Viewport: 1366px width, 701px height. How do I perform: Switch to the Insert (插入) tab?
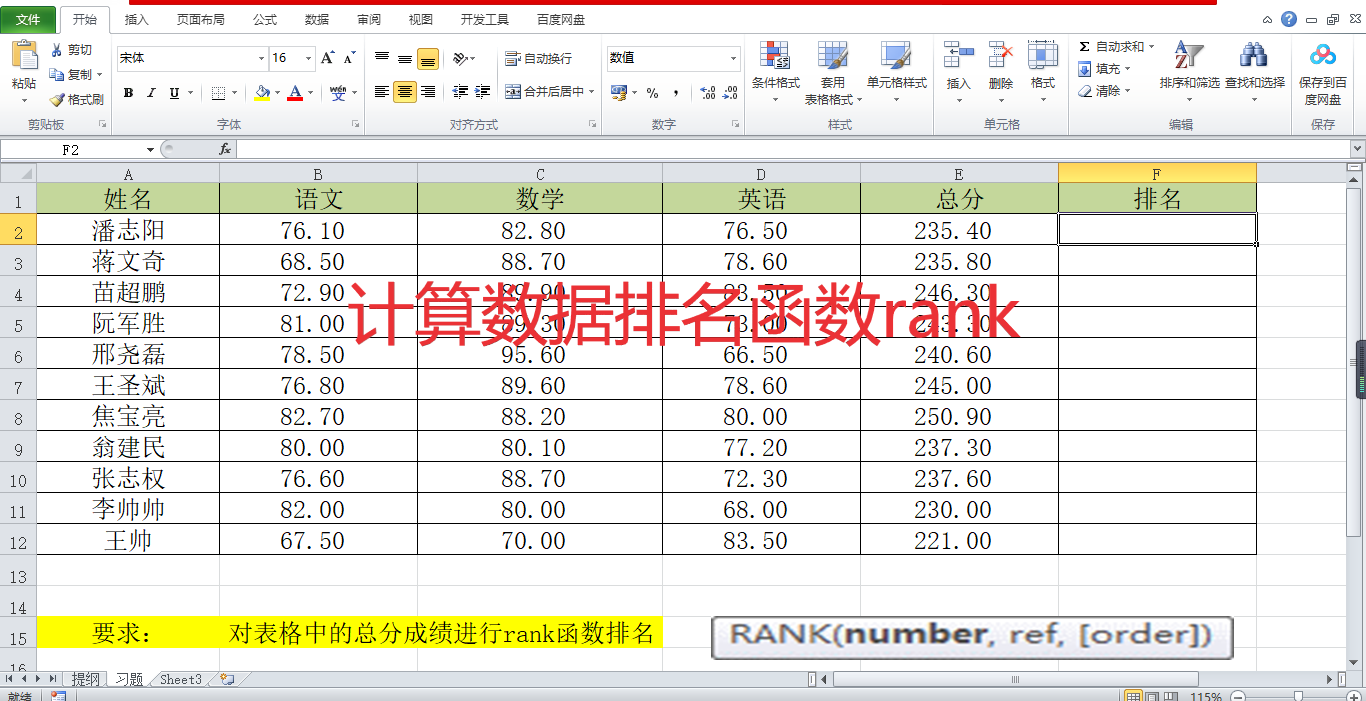(x=136, y=19)
